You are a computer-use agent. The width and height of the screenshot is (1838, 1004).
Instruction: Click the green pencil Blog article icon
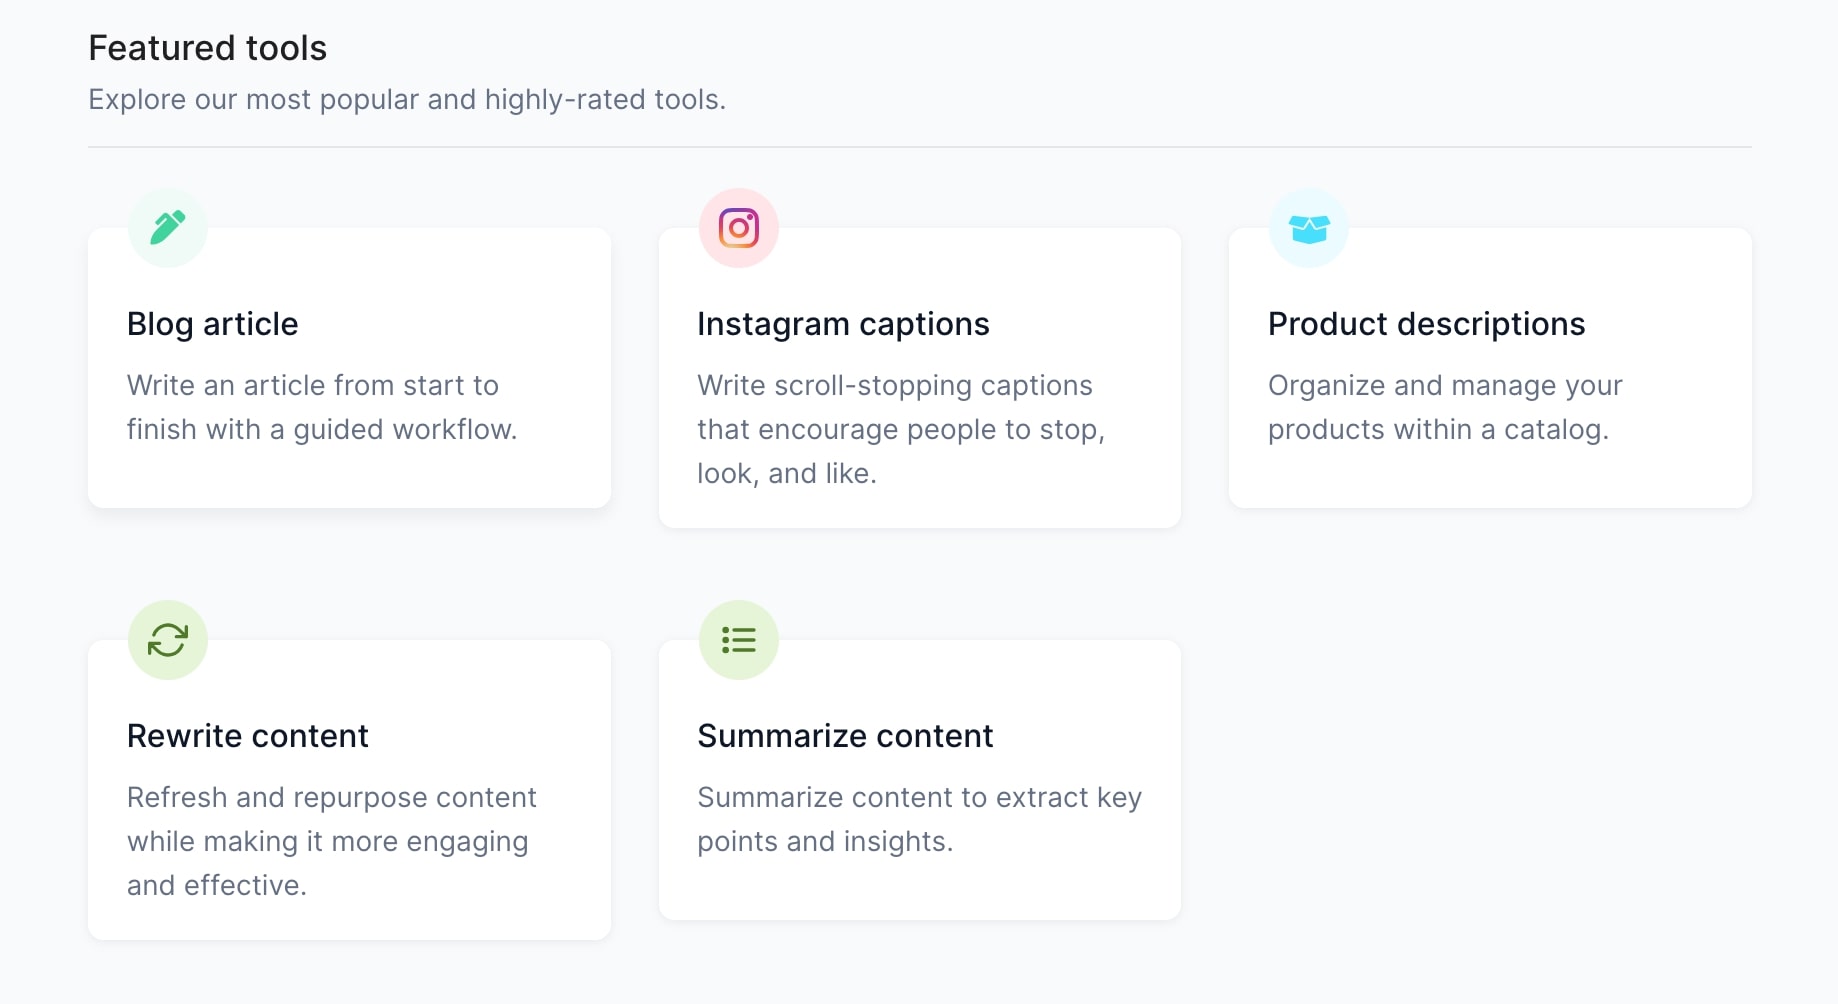tap(168, 228)
